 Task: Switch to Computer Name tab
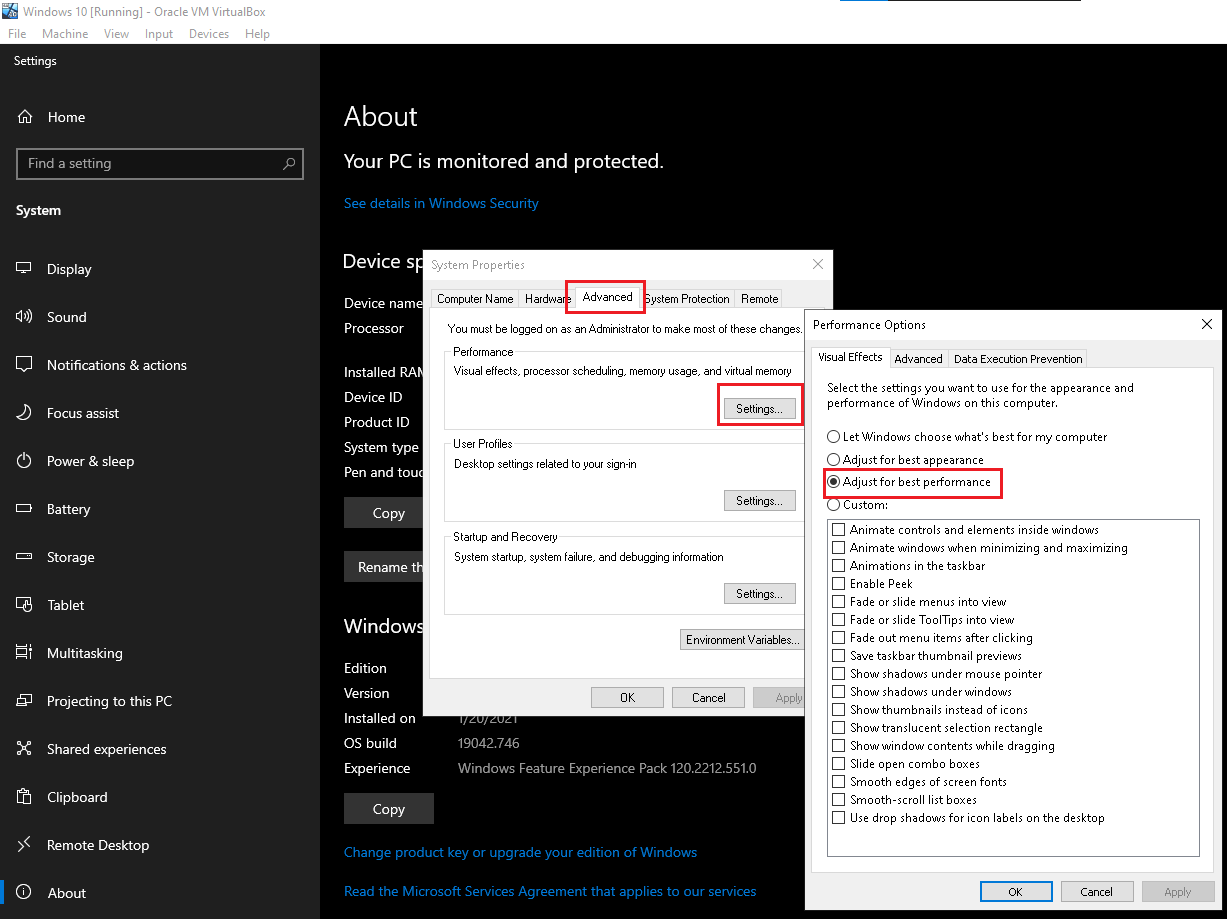point(475,299)
